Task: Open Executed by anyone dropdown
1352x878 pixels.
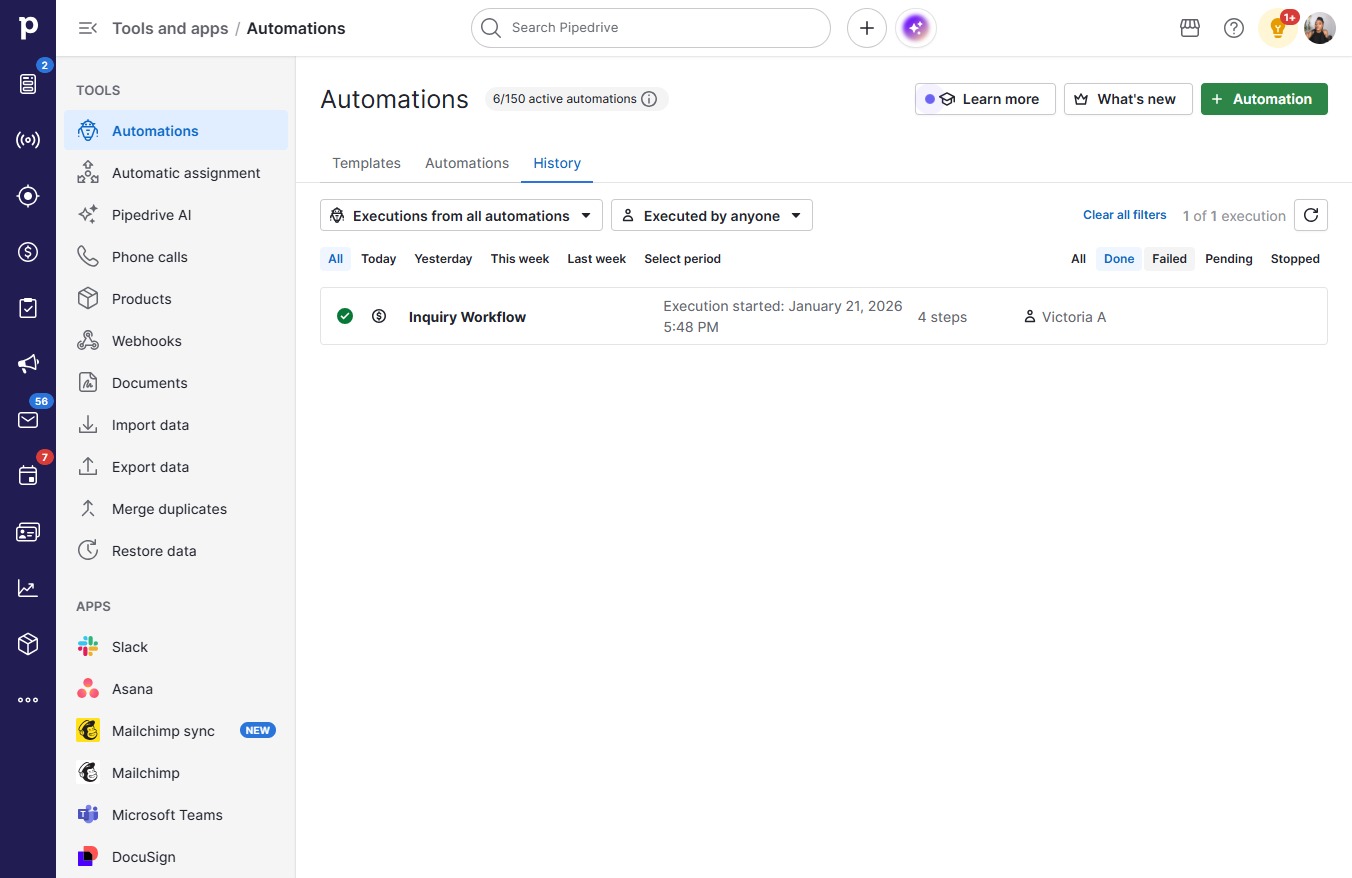Action: tap(712, 215)
